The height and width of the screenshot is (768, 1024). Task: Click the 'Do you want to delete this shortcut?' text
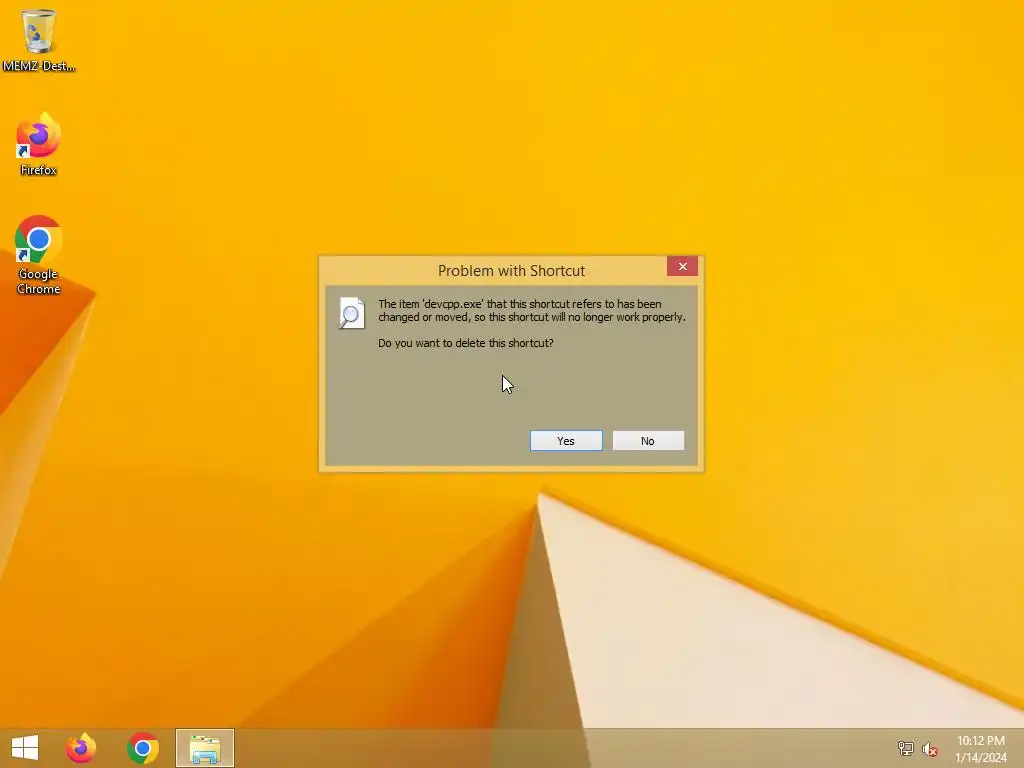[x=466, y=343]
